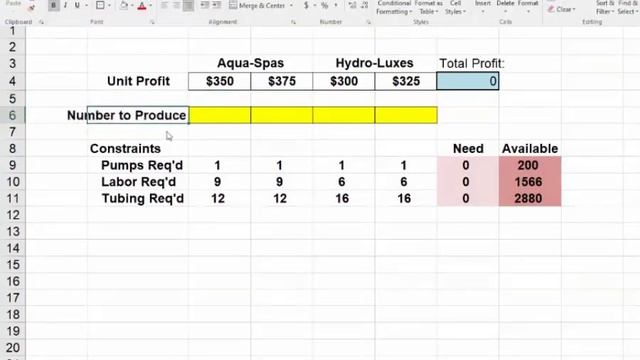Click the Format Painter brush icon

tap(32, 7)
